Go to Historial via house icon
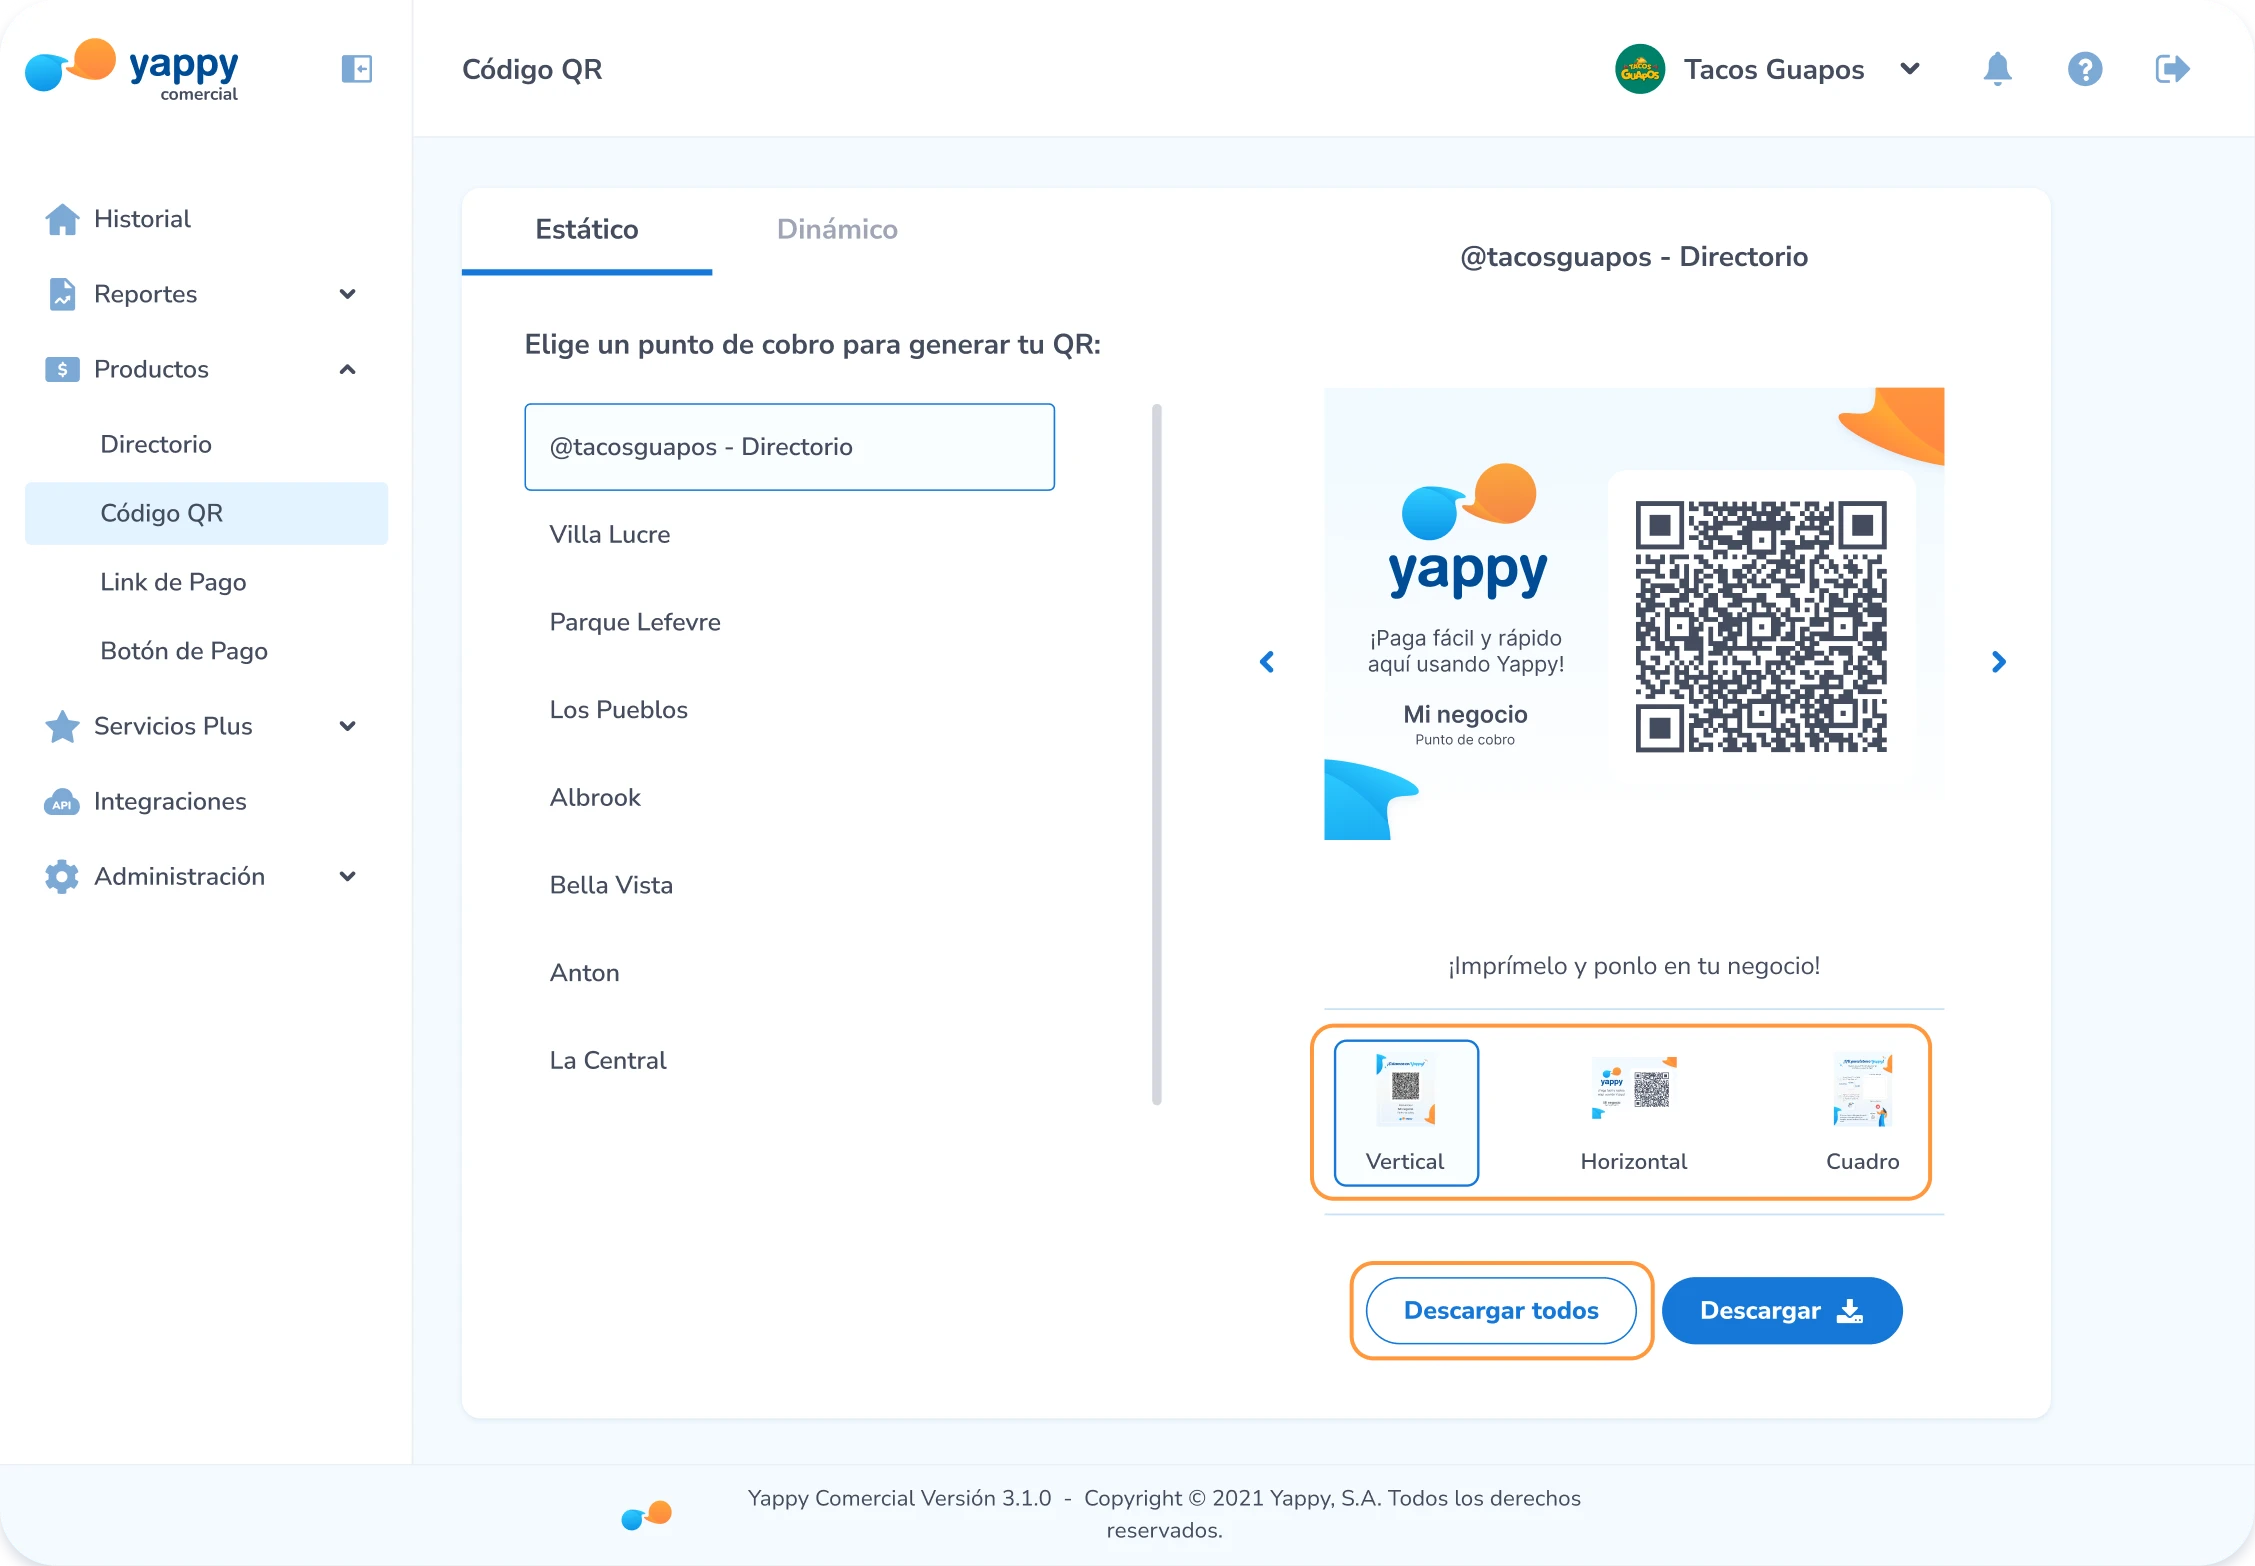Image resolution: width=2255 pixels, height=1566 pixels. point(62,219)
